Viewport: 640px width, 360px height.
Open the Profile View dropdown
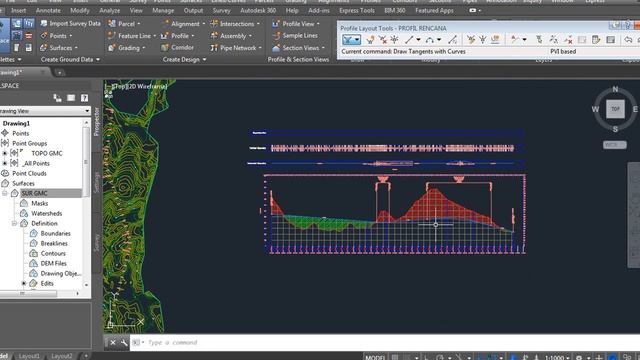(318, 24)
